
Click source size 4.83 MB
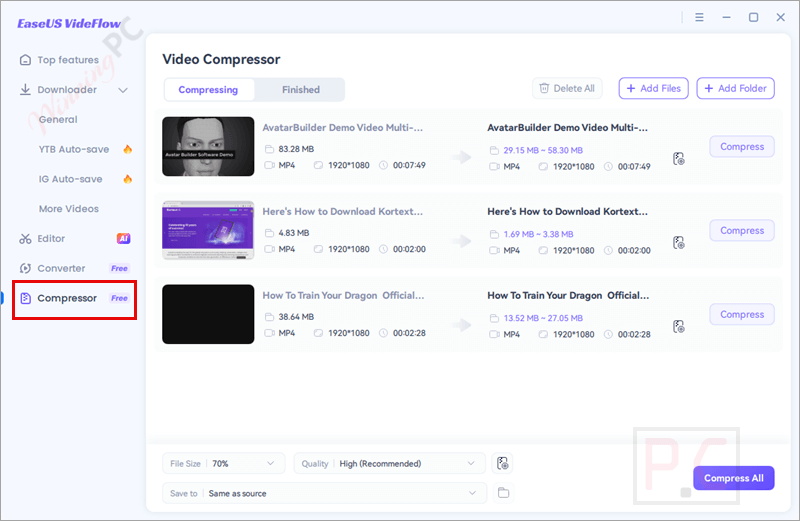click(293, 233)
